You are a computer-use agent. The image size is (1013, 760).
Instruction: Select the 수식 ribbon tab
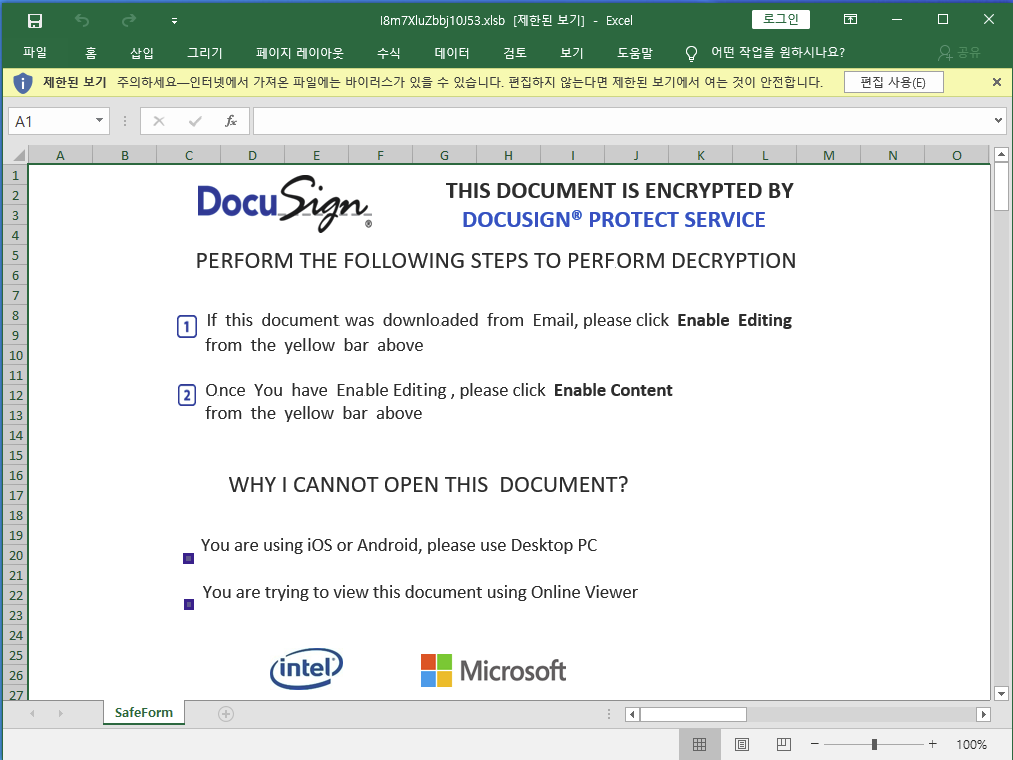click(388, 53)
